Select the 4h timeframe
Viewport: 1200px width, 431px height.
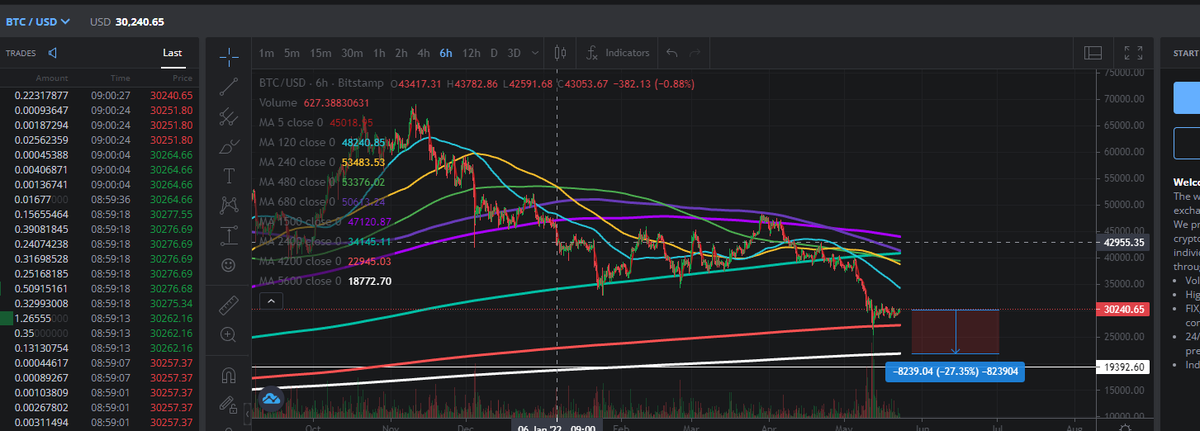424,53
